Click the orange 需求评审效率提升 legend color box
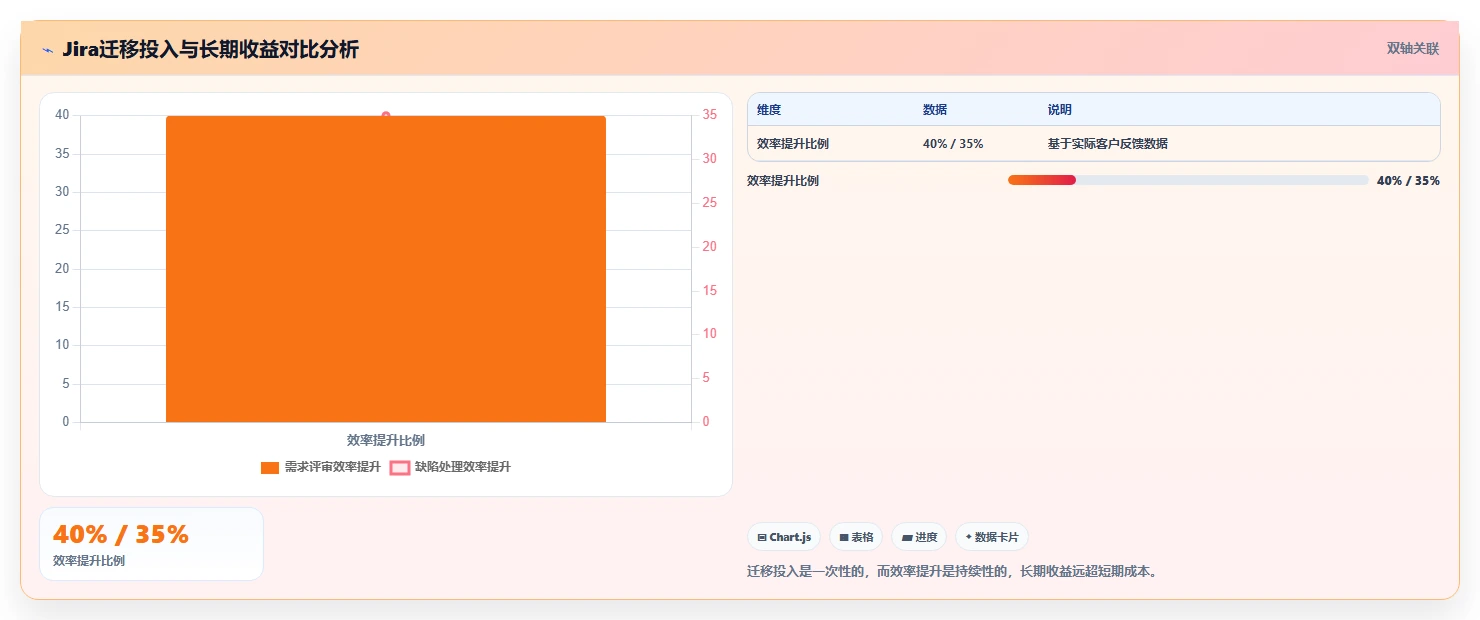Image resolution: width=1480 pixels, height=620 pixels. [270, 468]
